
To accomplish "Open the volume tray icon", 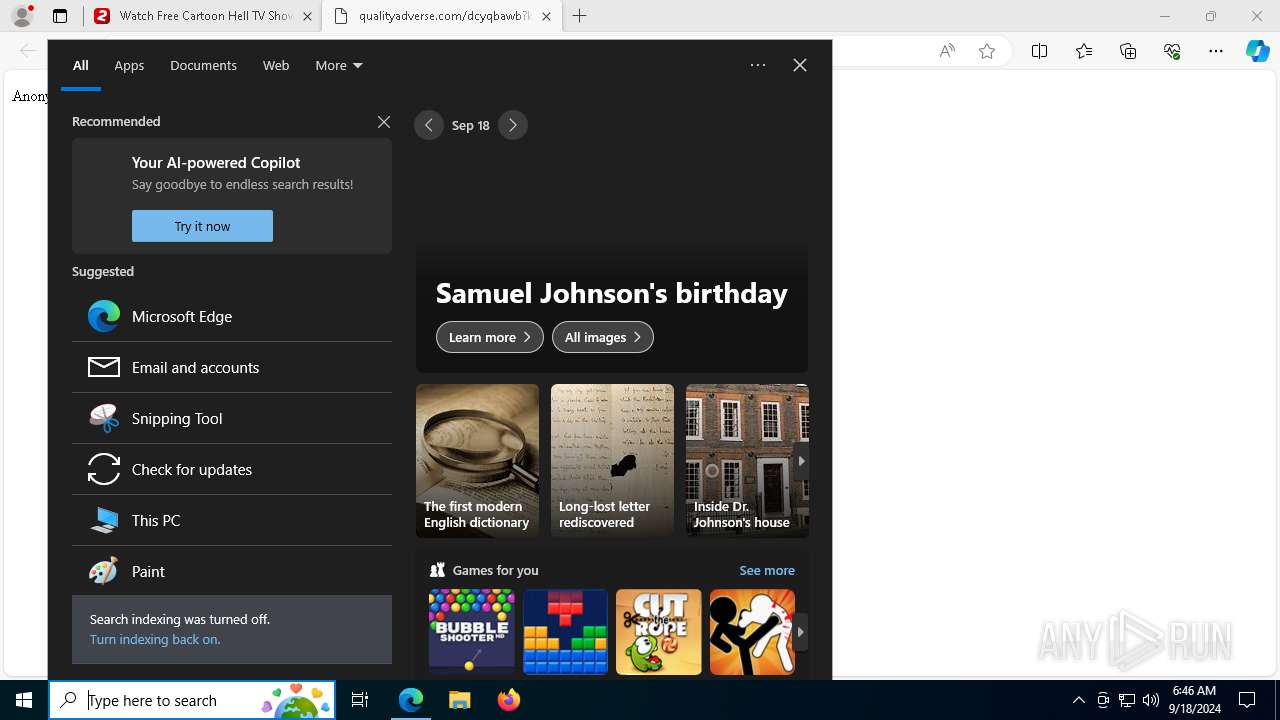I will click(1150, 700).
